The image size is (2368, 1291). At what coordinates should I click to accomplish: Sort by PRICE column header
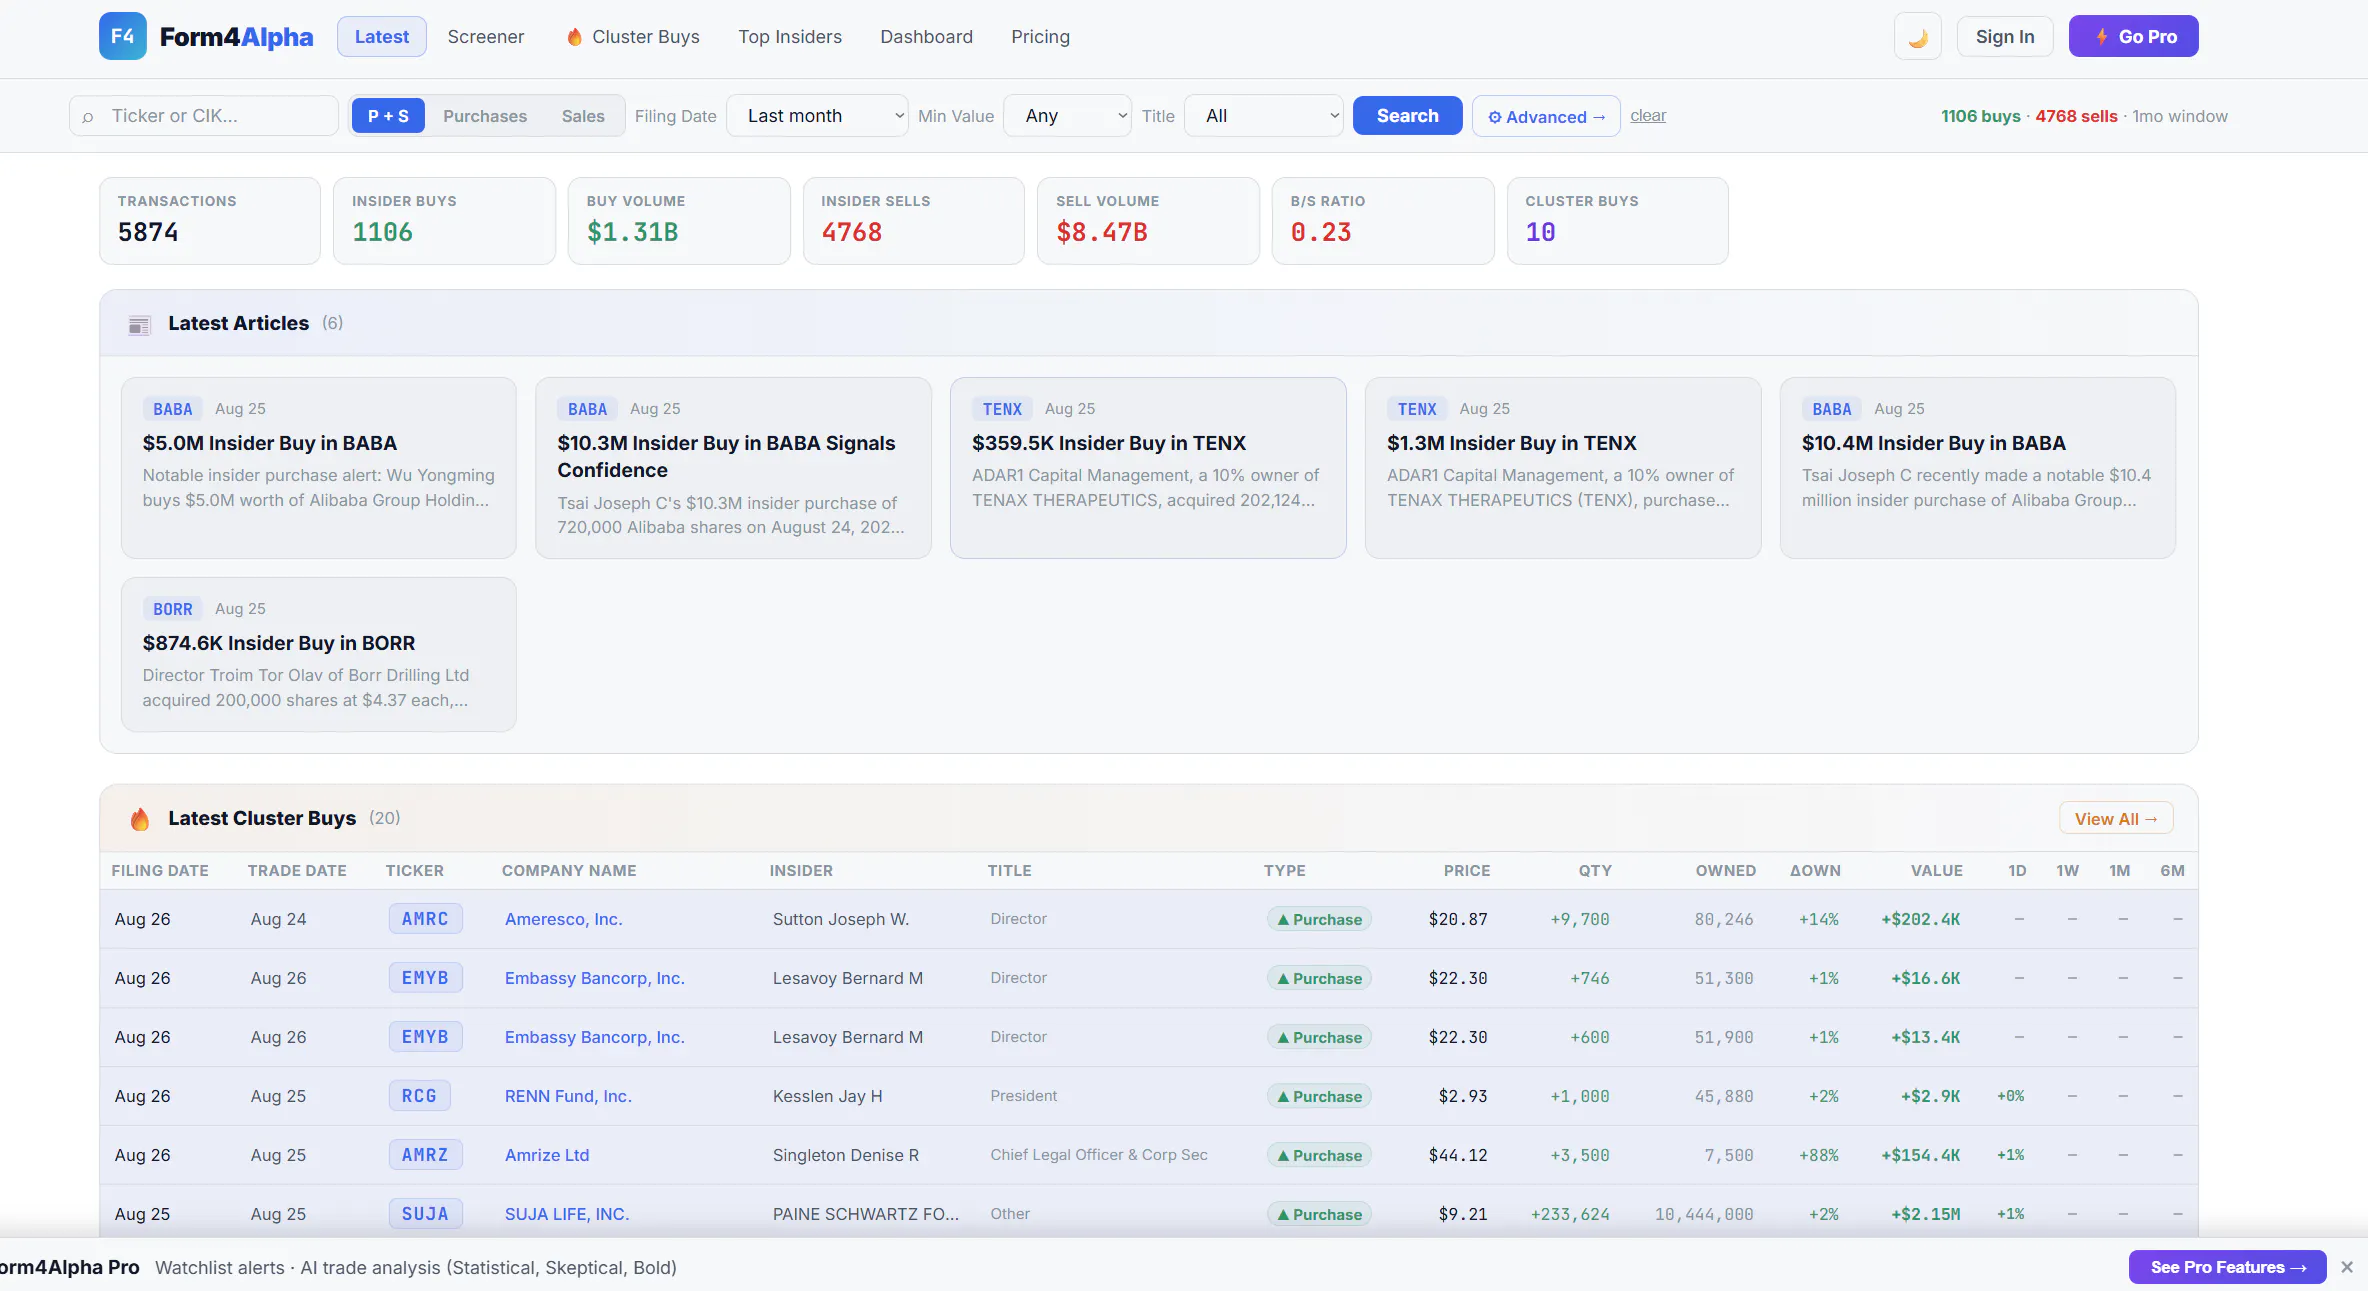(1466, 871)
